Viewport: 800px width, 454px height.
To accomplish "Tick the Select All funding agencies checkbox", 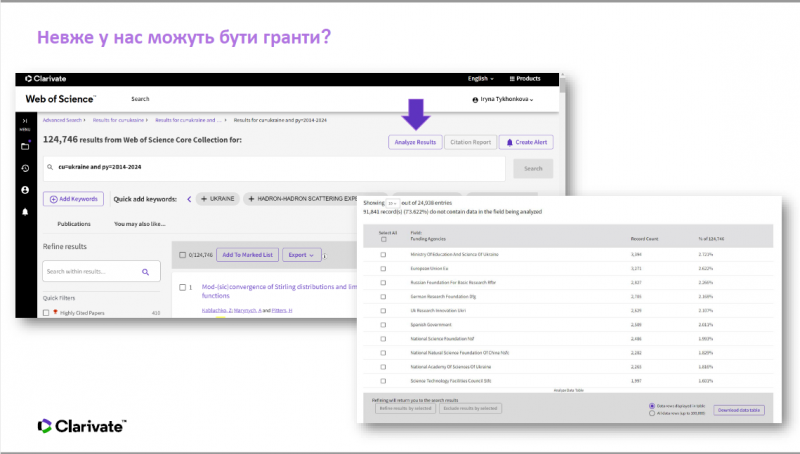I will click(383, 239).
